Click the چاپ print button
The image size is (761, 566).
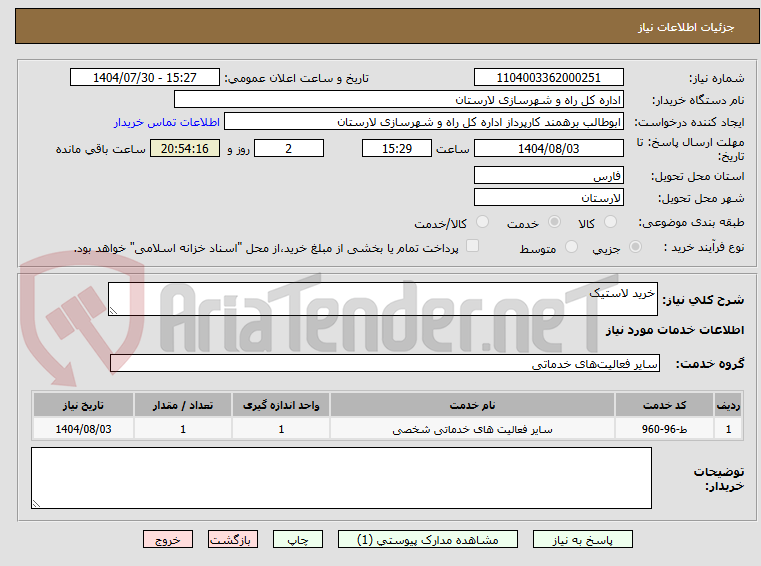(298, 539)
